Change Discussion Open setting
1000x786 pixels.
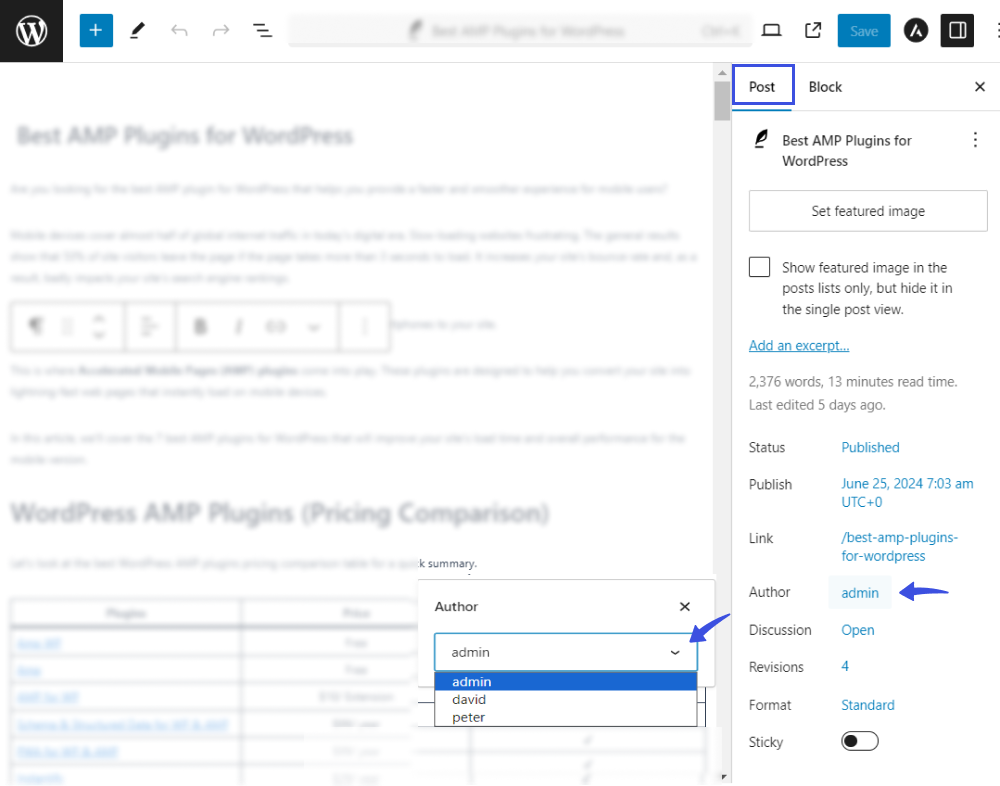pyautogui.click(x=857, y=630)
